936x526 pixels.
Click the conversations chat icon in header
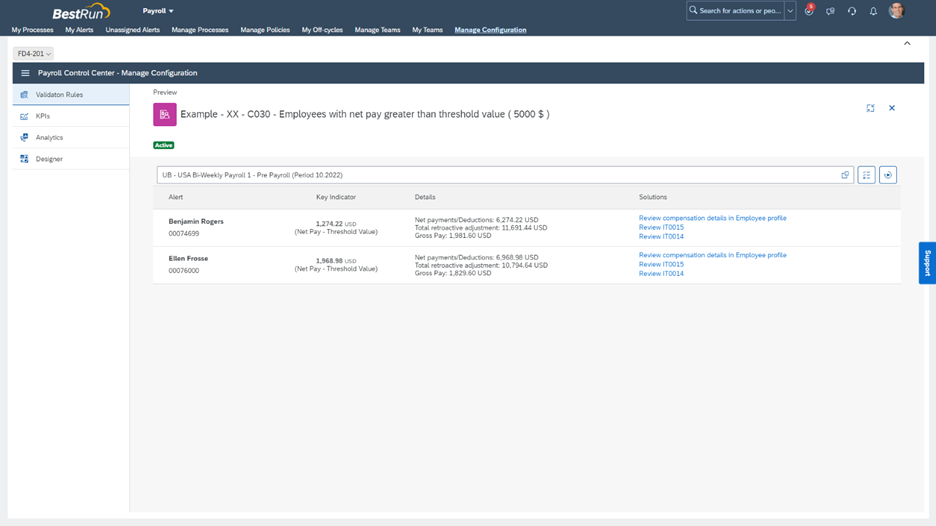point(830,11)
